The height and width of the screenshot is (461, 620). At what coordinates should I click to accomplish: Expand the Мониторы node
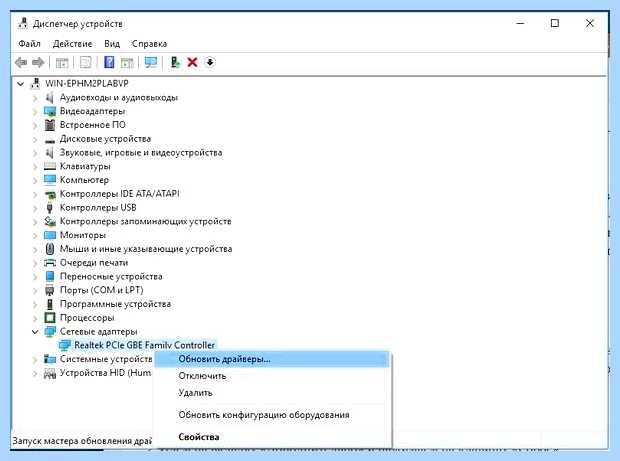35,235
